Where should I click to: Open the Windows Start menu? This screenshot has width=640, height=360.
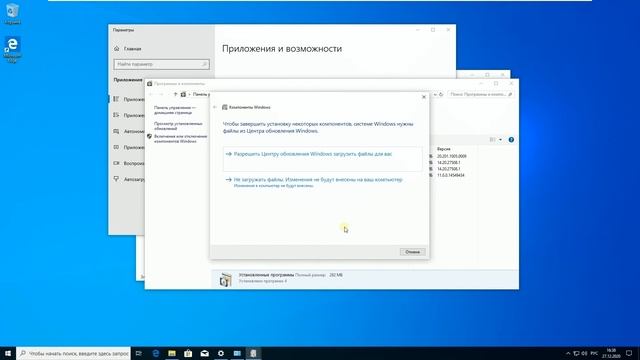tap(8, 353)
